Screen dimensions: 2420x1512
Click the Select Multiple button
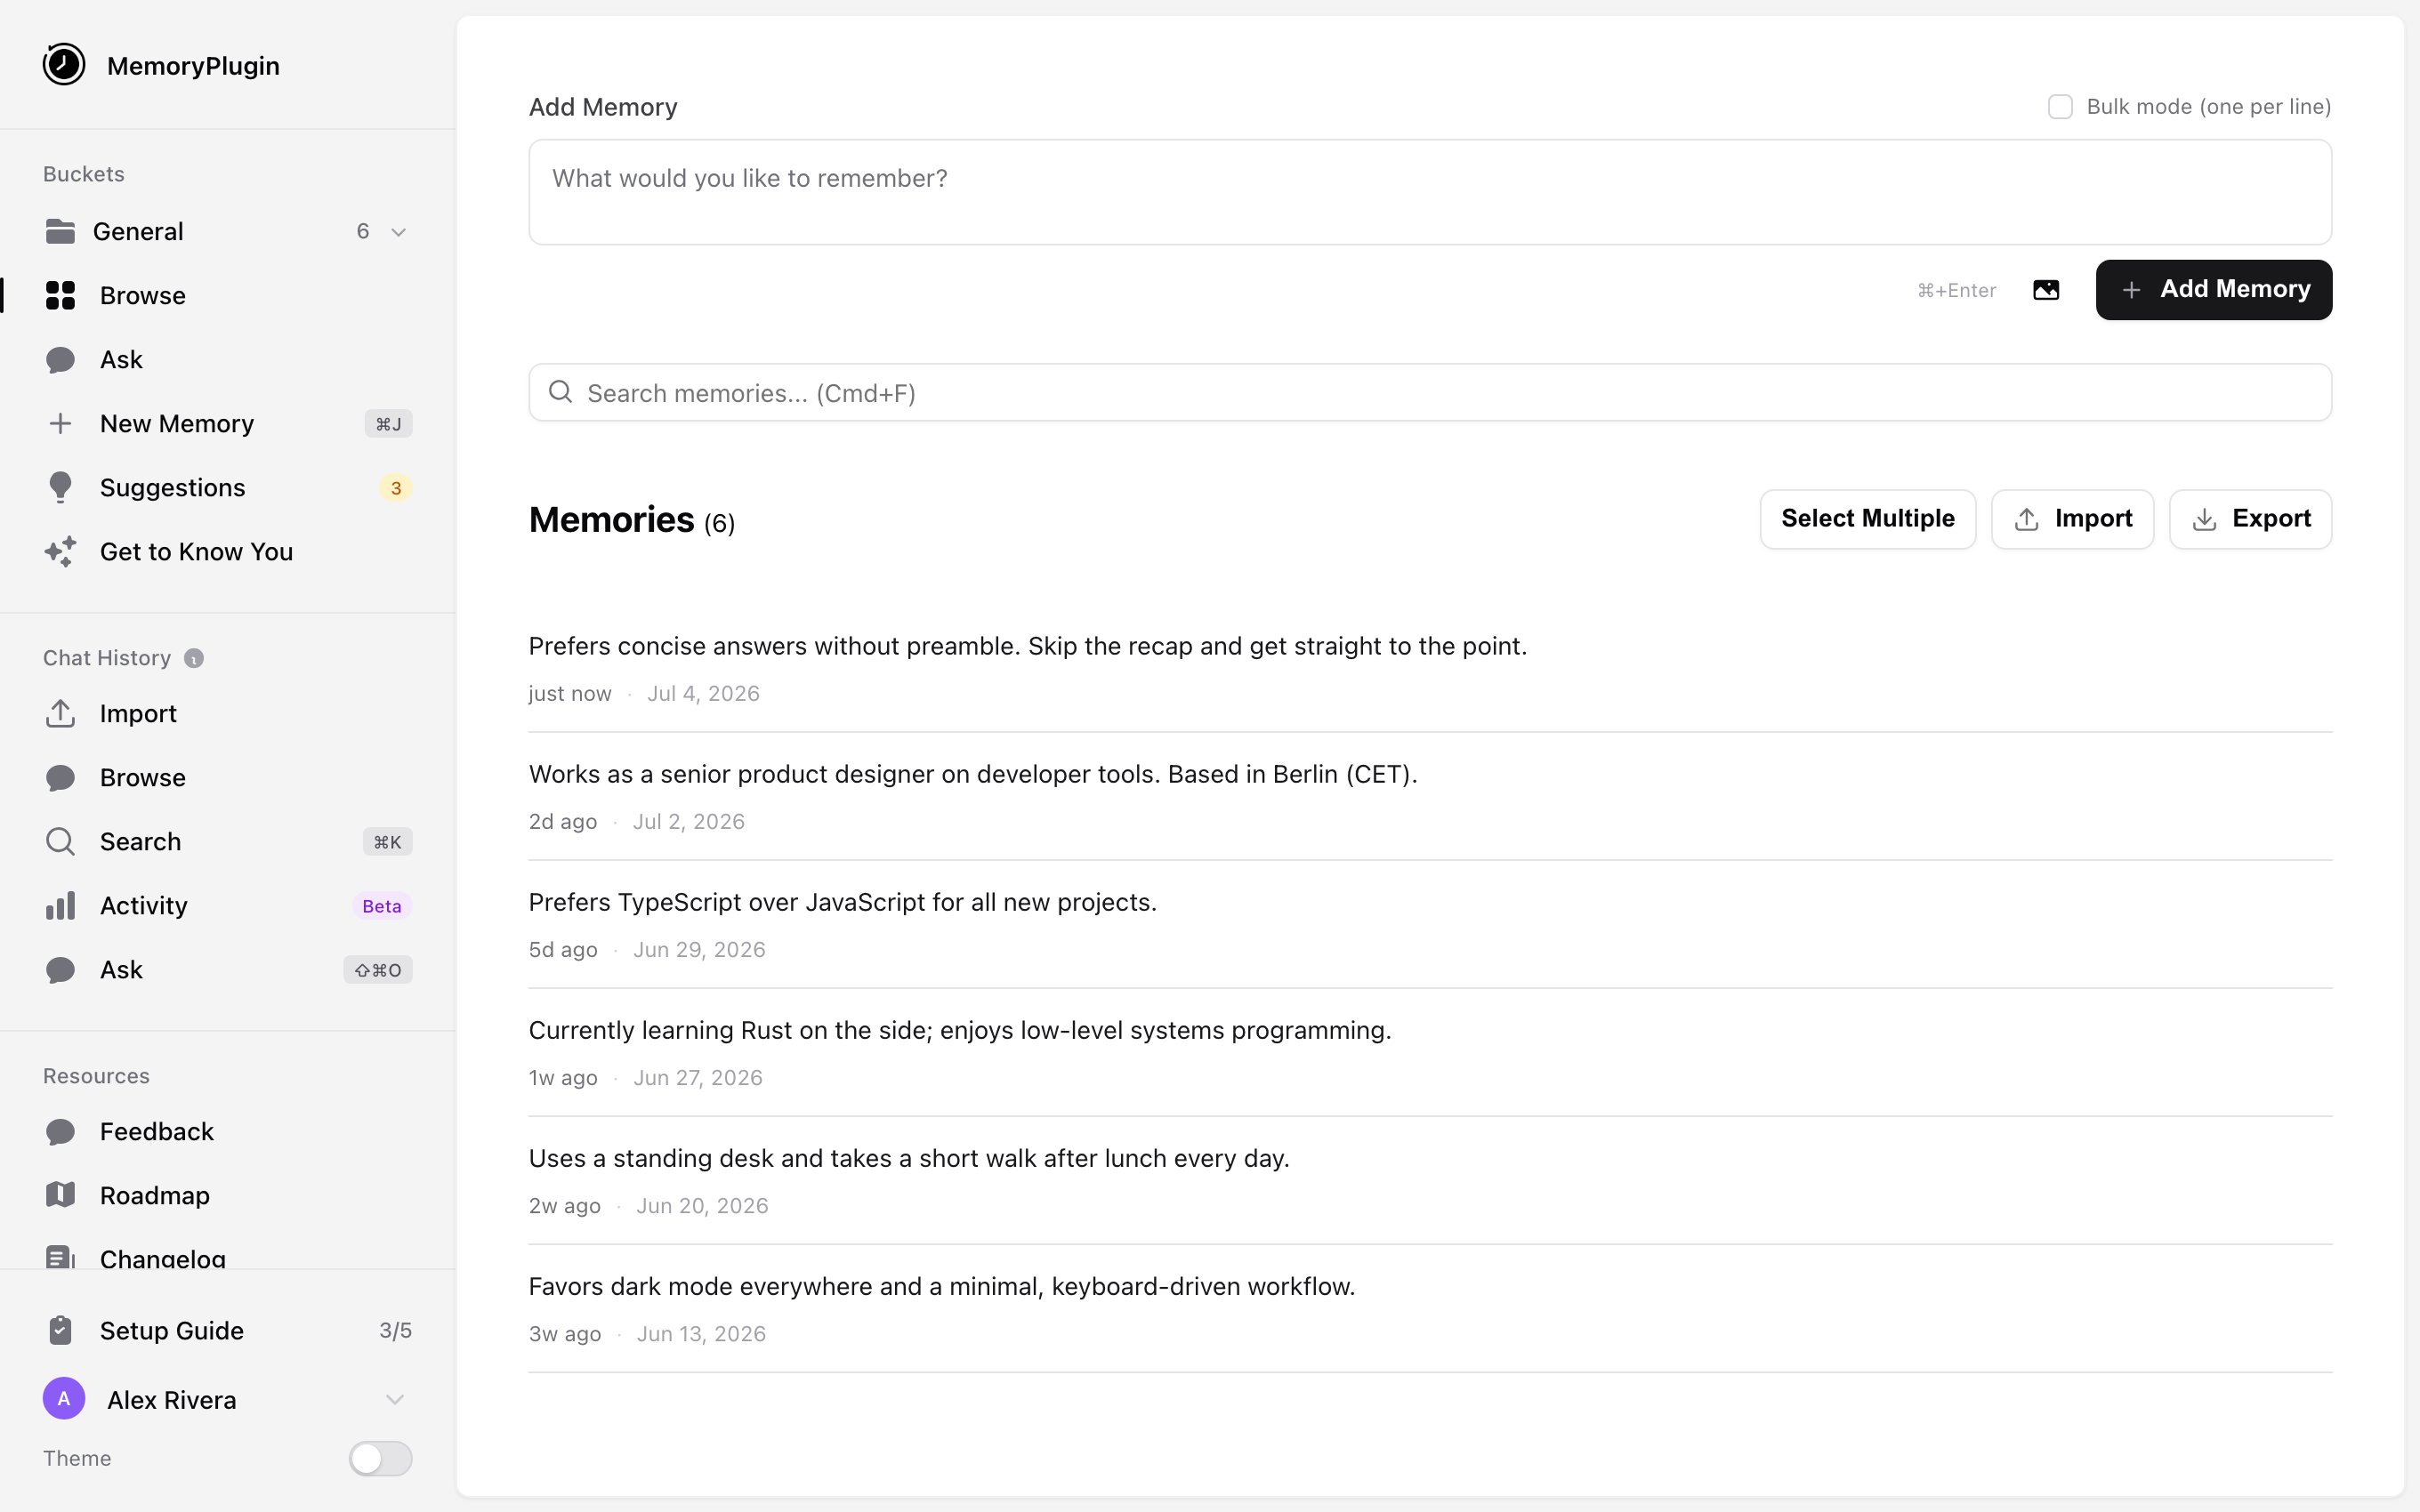[1868, 519]
